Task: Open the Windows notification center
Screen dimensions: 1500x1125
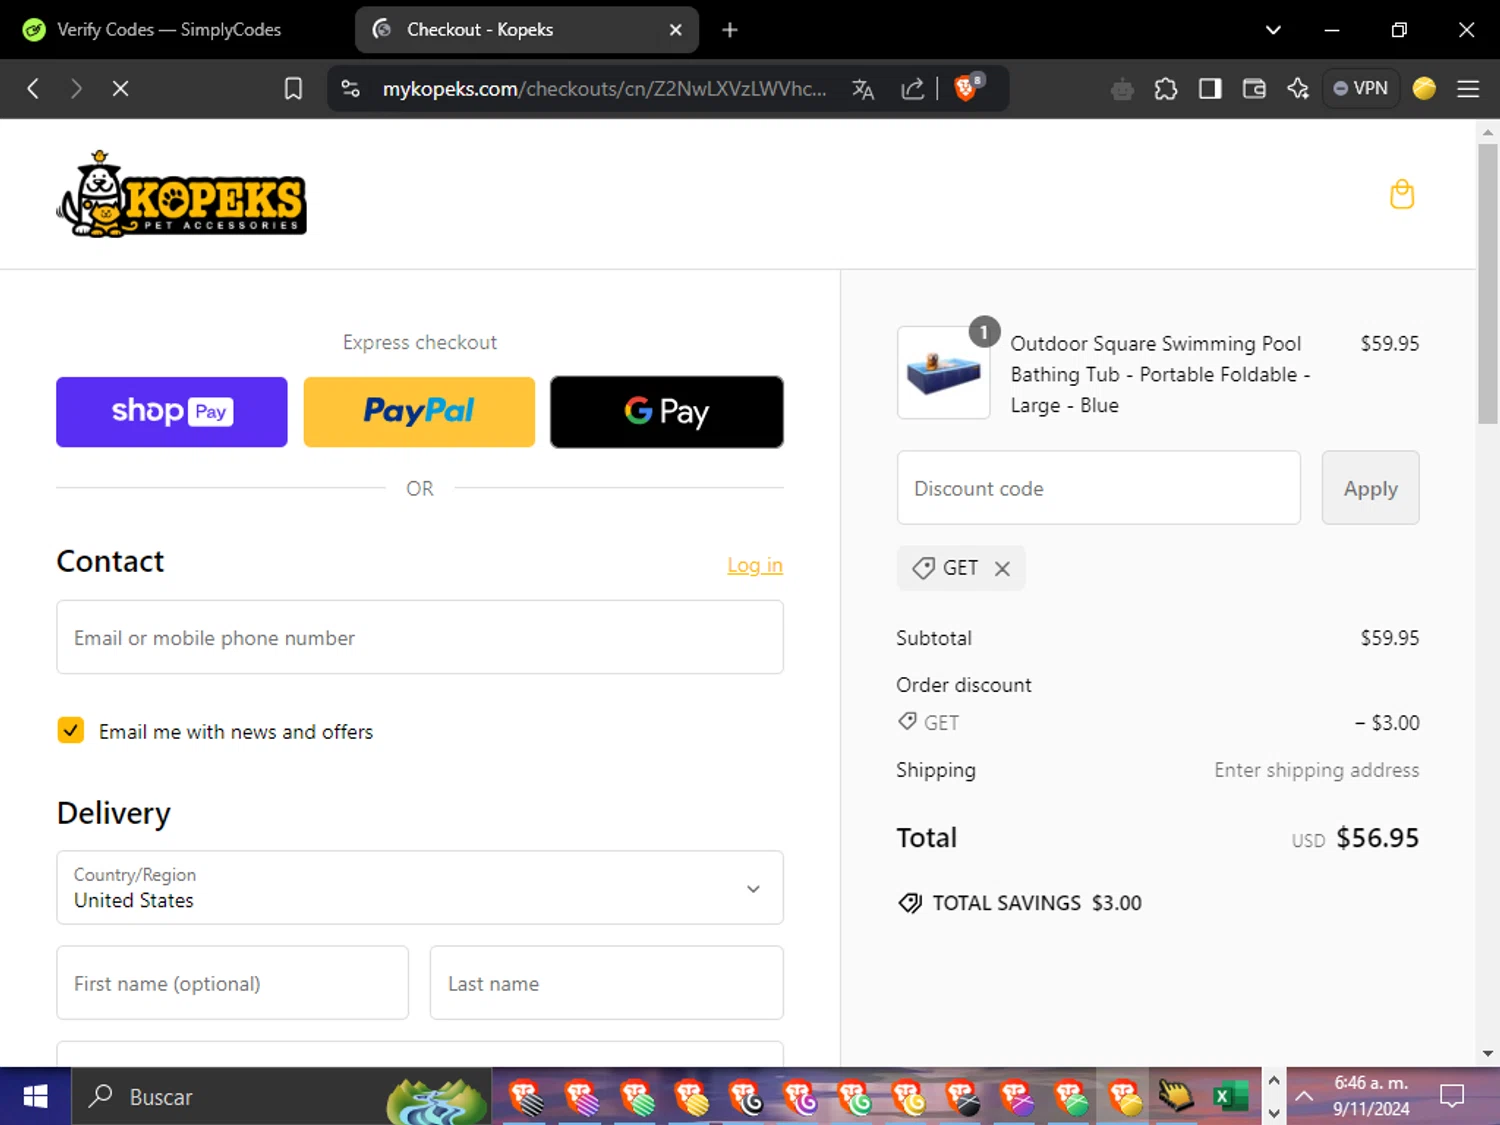Action: pyautogui.click(x=1452, y=1097)
